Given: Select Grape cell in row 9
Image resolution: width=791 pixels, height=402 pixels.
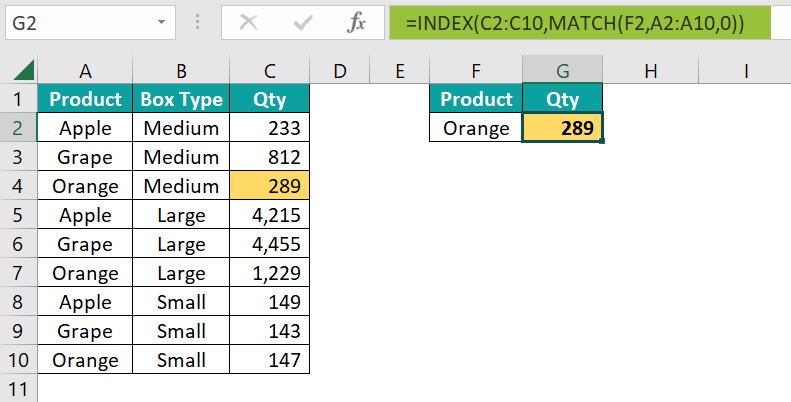Looking at the screenshot, I should pos(85,331).
